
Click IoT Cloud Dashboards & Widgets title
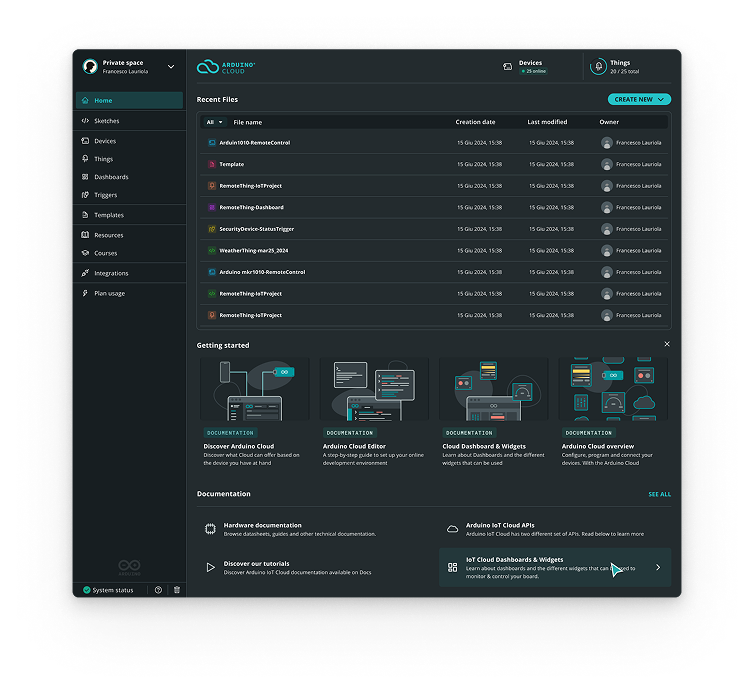[515, 560]
